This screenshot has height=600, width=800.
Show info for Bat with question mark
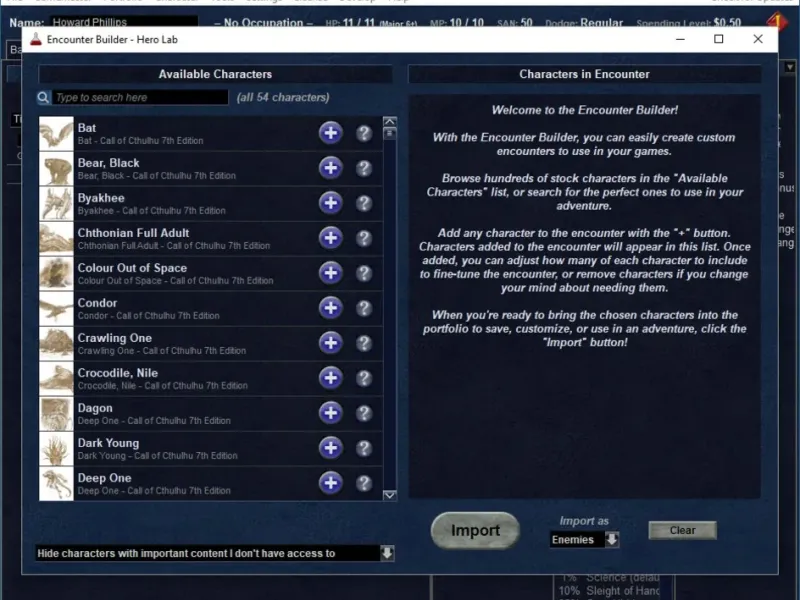pos(364,134)
